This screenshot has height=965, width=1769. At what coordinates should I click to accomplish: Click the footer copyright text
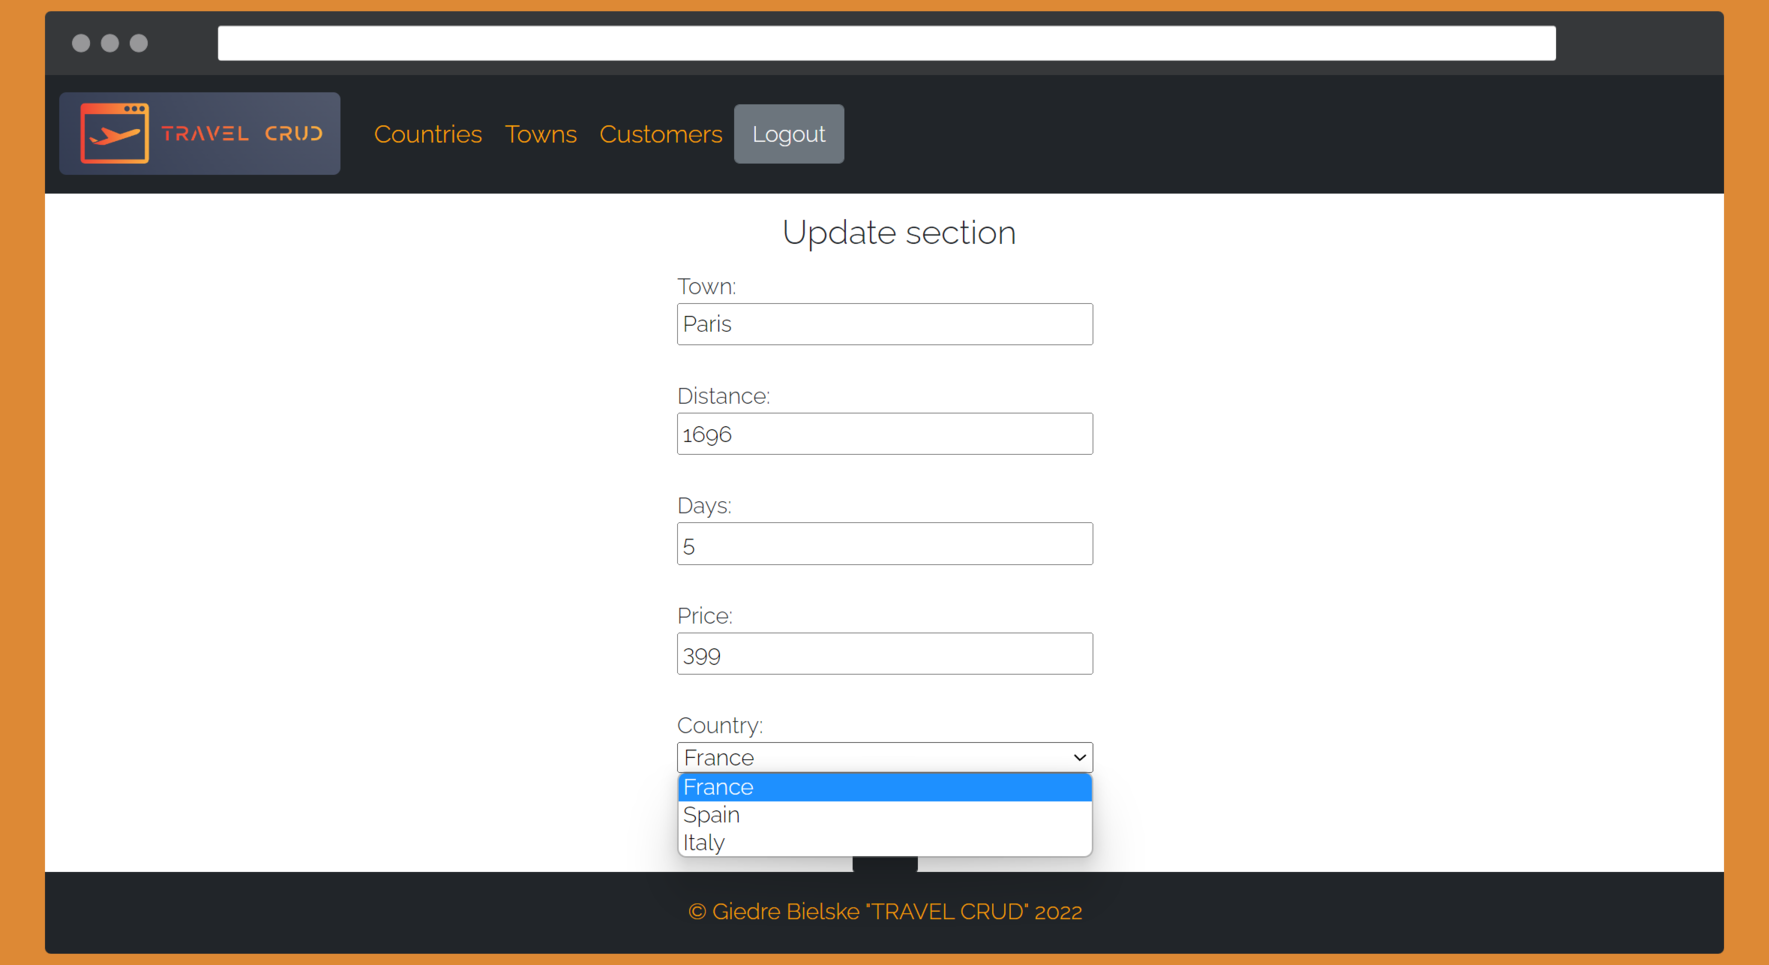(884, 912)
